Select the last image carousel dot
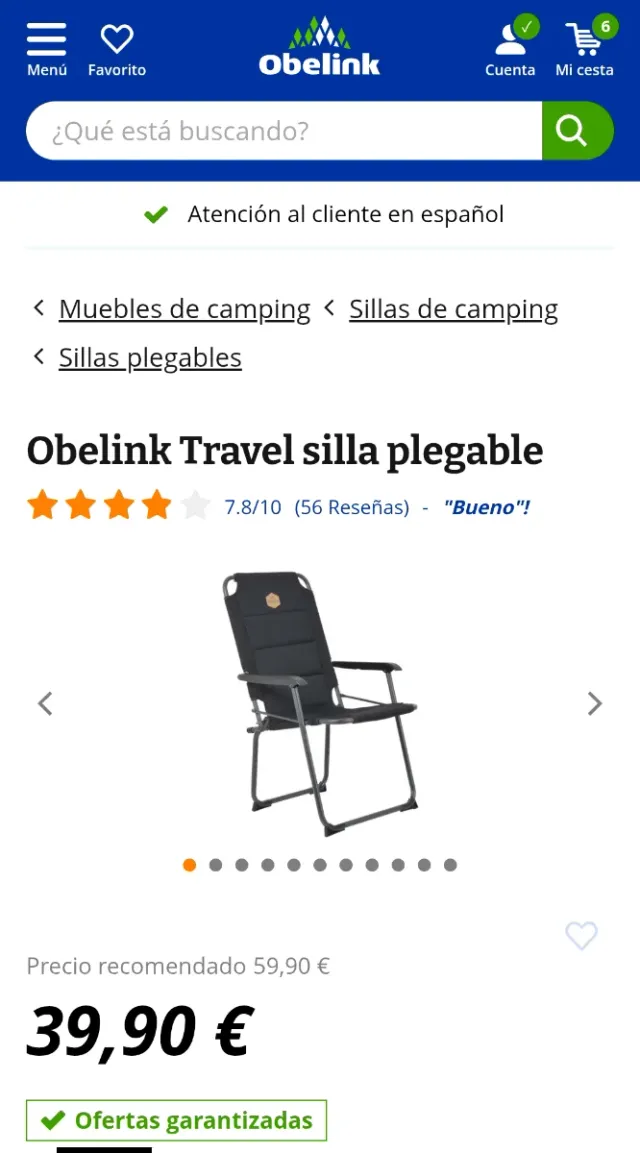This screenshot has width=640, height=1153. click(450, 865)
